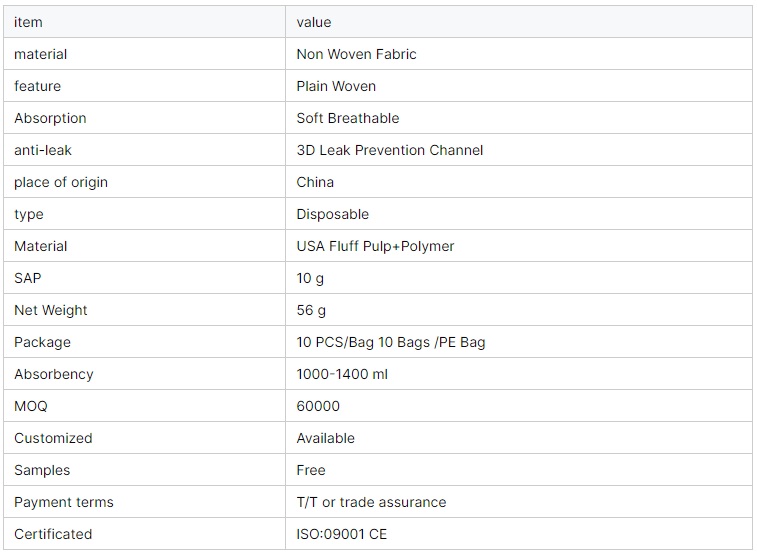
Task: Click '10 PCS/Bag 10 Bags /PE Bag'
Action: point(391,342)
